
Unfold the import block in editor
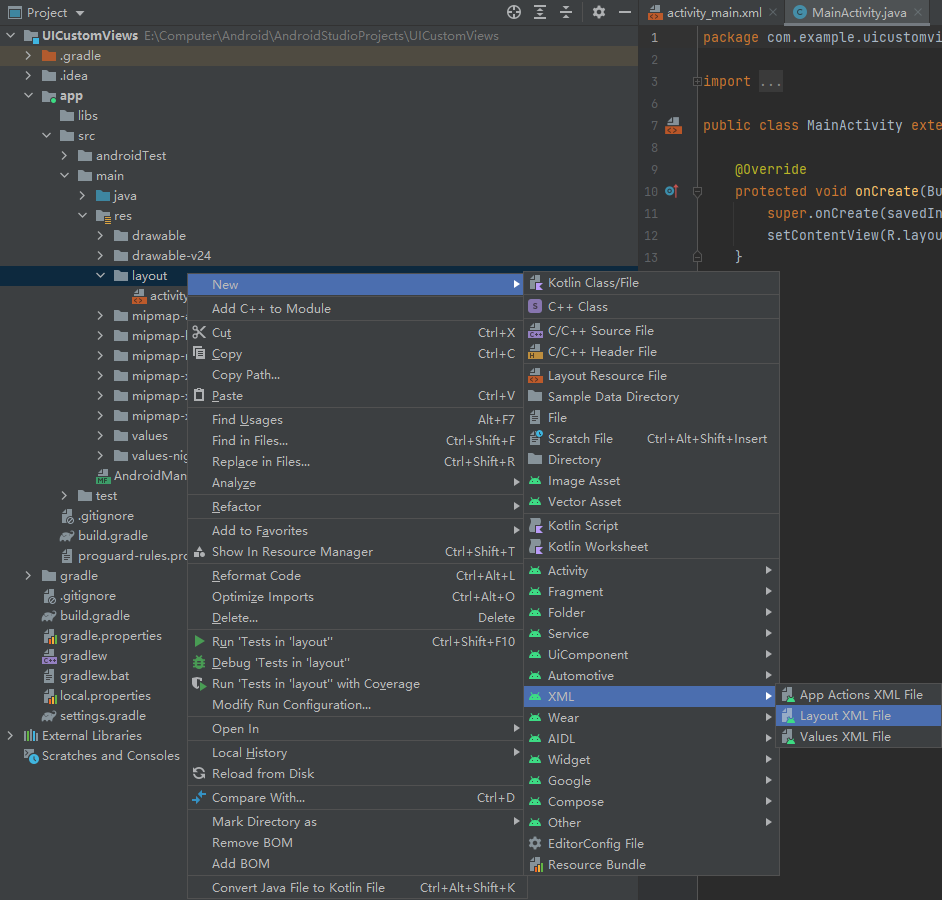[x=697, y=81]
